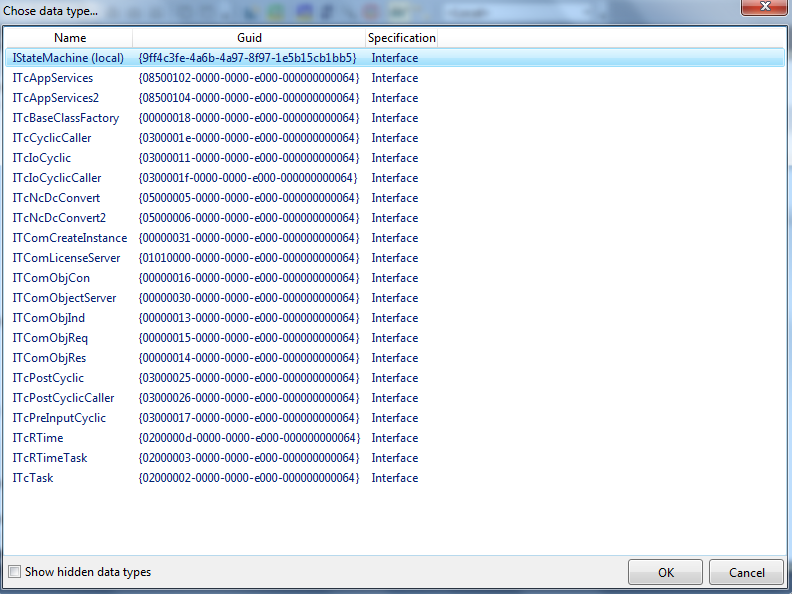Select ITcAppServices2 entry

pyautogui.click(x=56, y=98)
